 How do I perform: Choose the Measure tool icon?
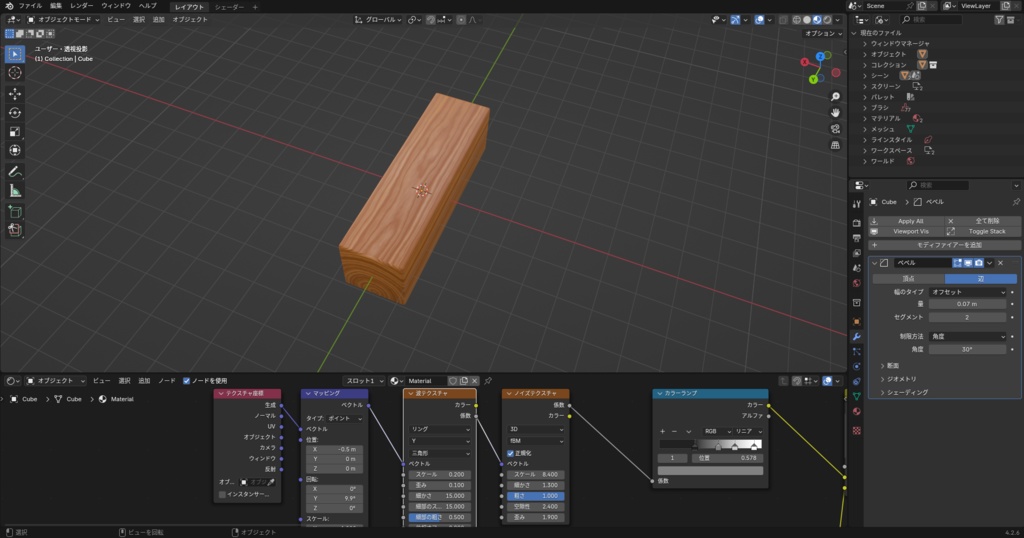15,190
